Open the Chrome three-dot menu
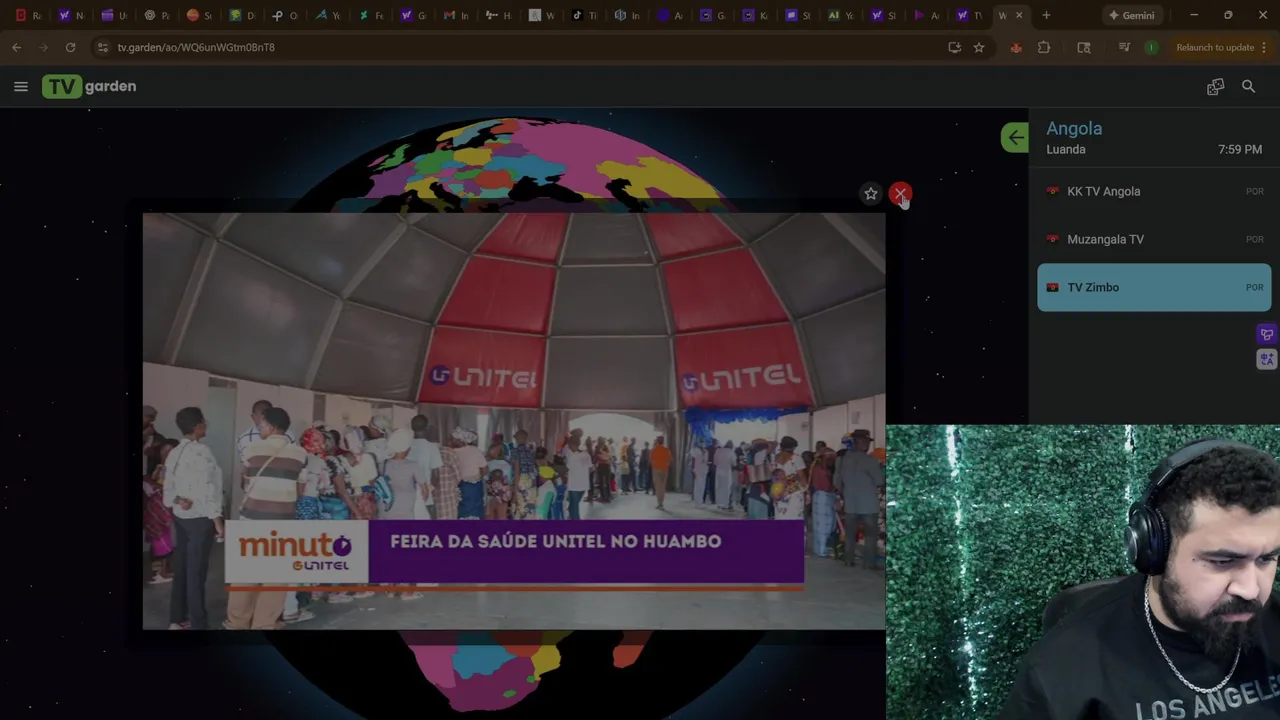Image resolution: width=1280 pixels, height=720 pixels. (x=1265, y=47)
